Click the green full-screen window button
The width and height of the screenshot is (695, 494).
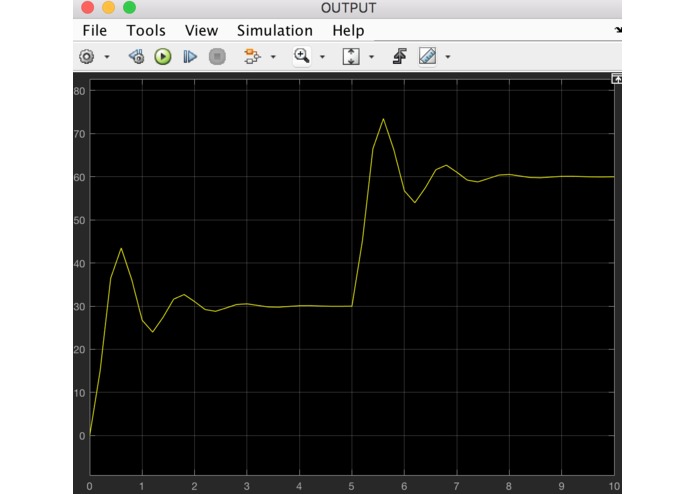(x=129, y=8)
